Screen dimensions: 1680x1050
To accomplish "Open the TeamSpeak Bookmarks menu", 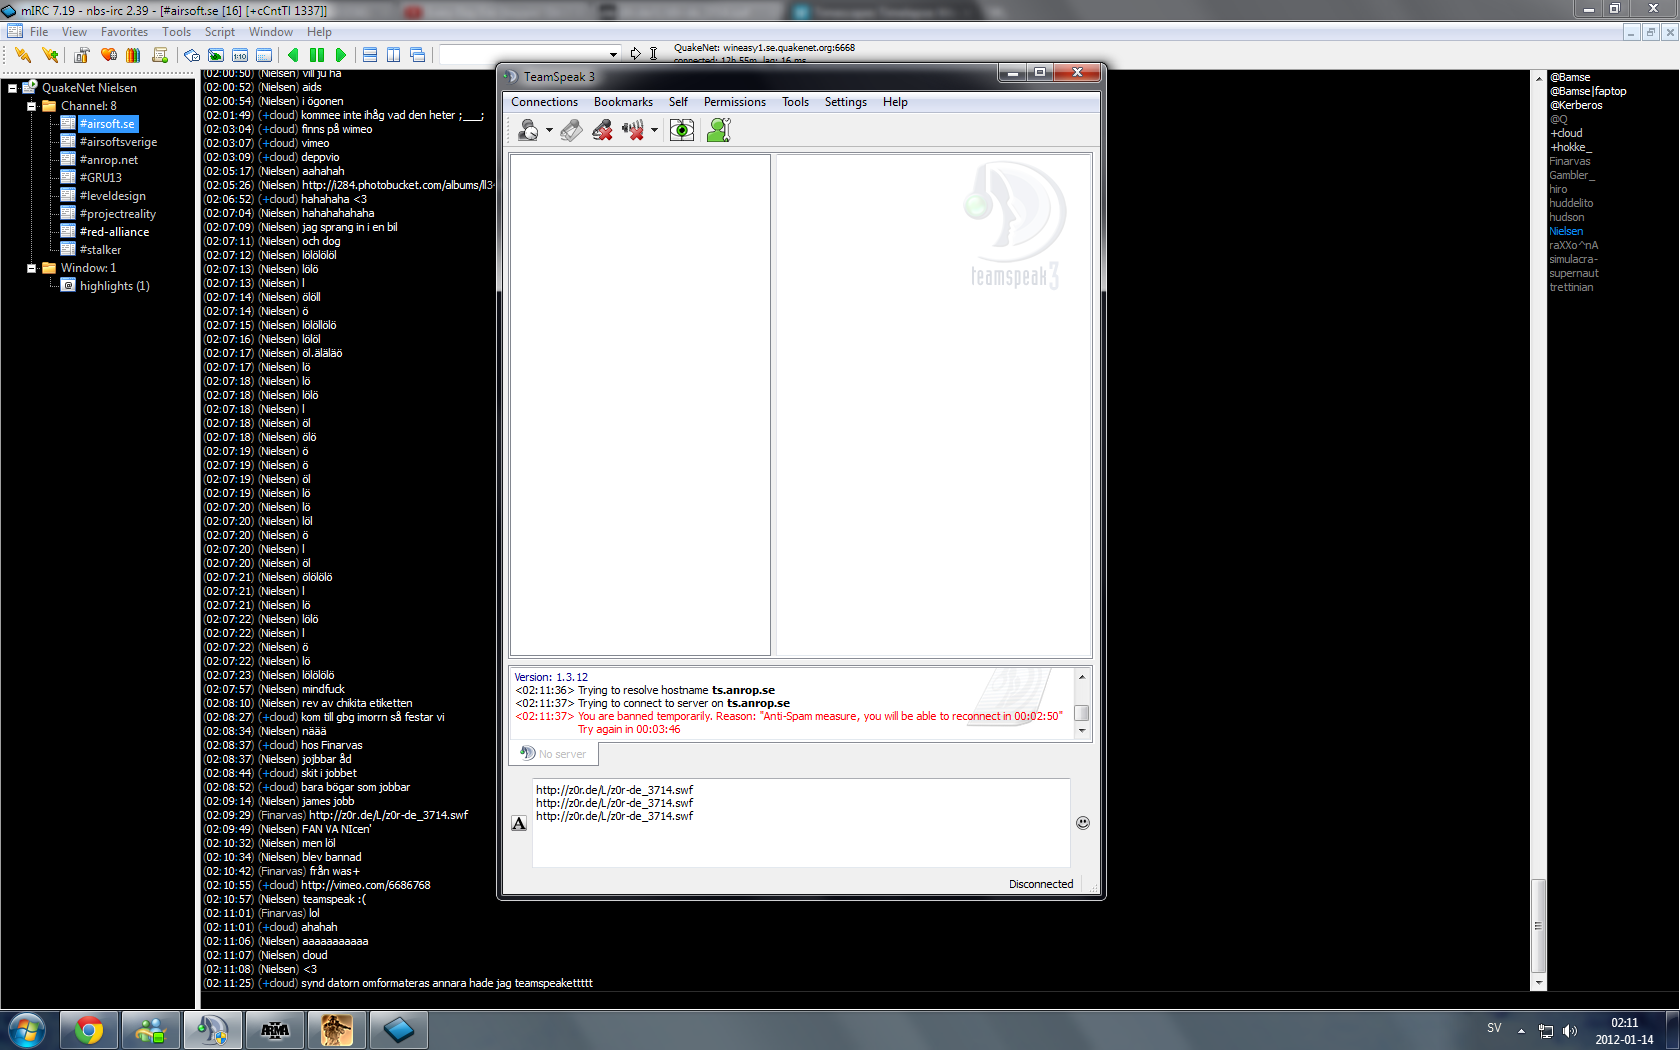I will click(622, 102).
